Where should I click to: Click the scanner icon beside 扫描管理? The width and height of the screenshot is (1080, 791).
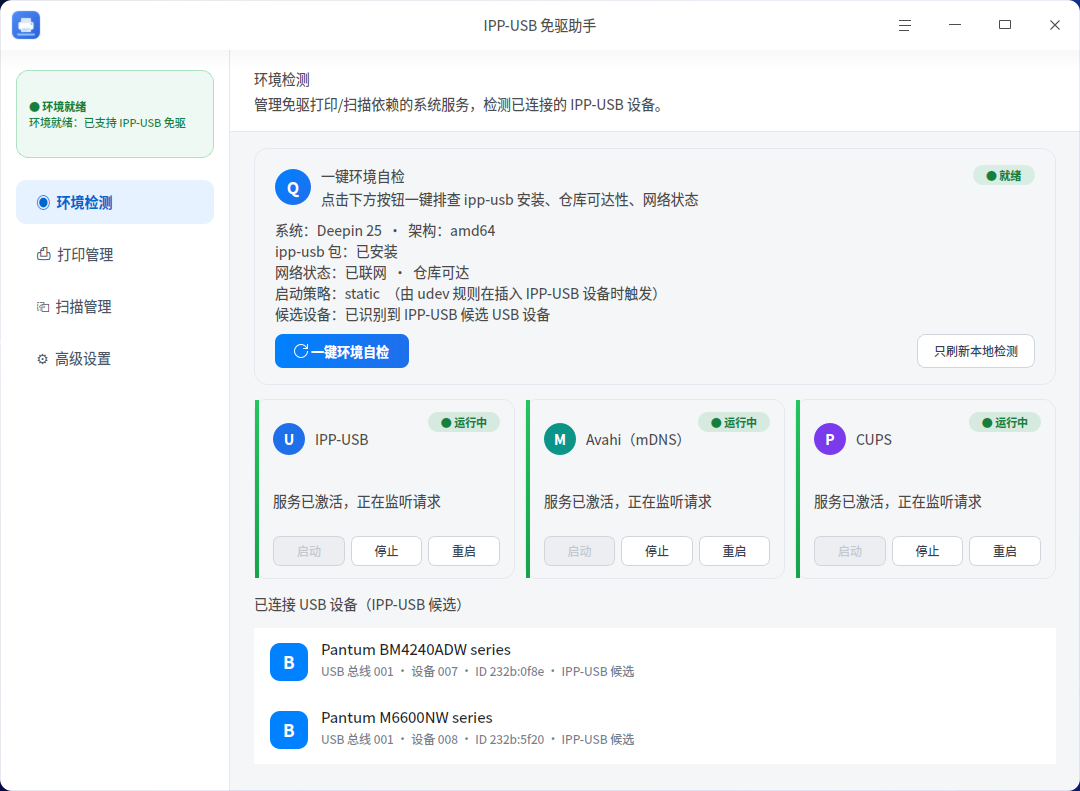[x=43, y=307]
